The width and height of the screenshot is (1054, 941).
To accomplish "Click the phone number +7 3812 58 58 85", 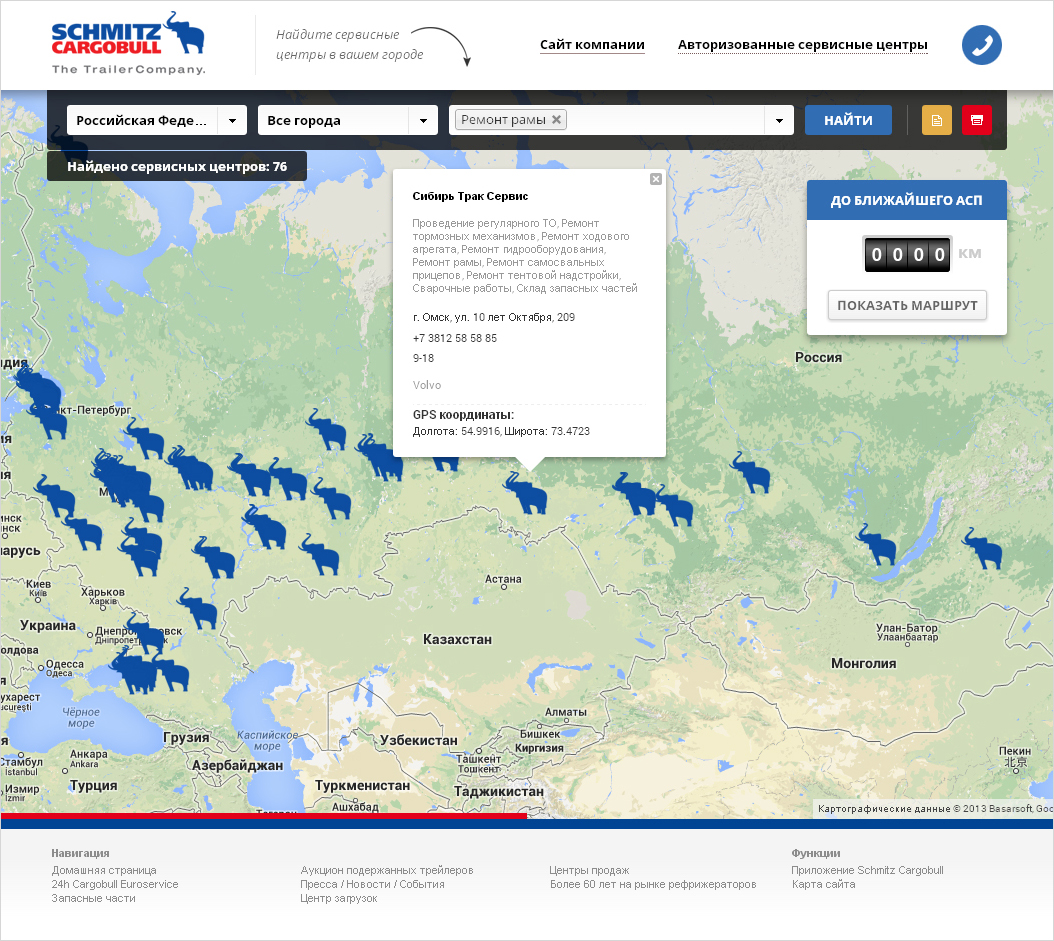I will pos(455,338).
